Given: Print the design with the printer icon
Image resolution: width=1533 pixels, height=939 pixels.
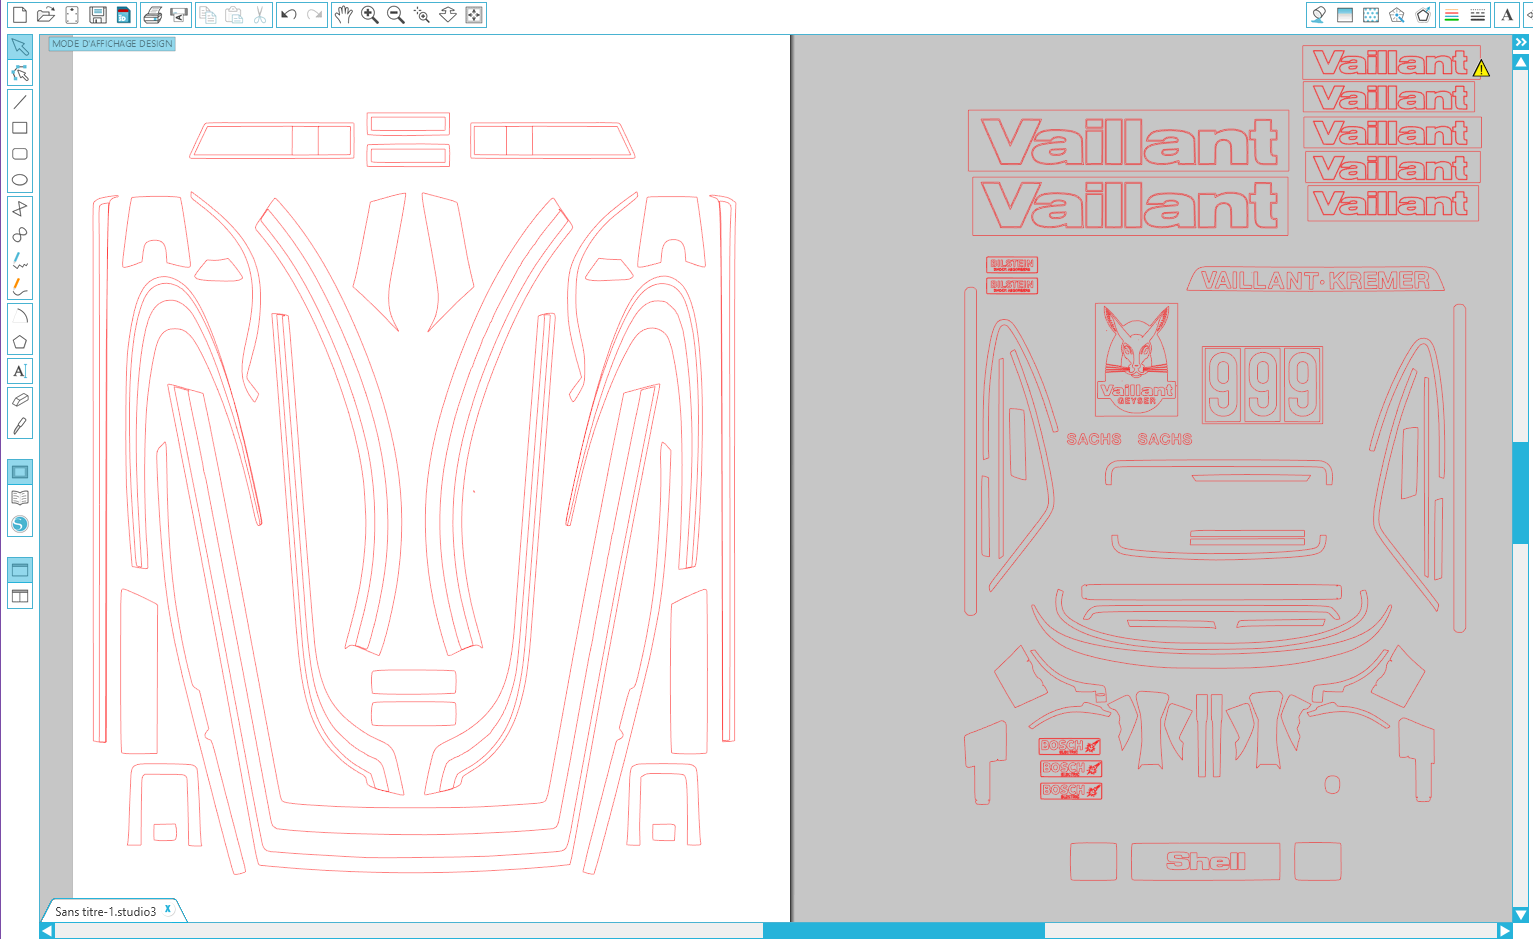Looking at the screenshot, I should (x=153, y=15).
